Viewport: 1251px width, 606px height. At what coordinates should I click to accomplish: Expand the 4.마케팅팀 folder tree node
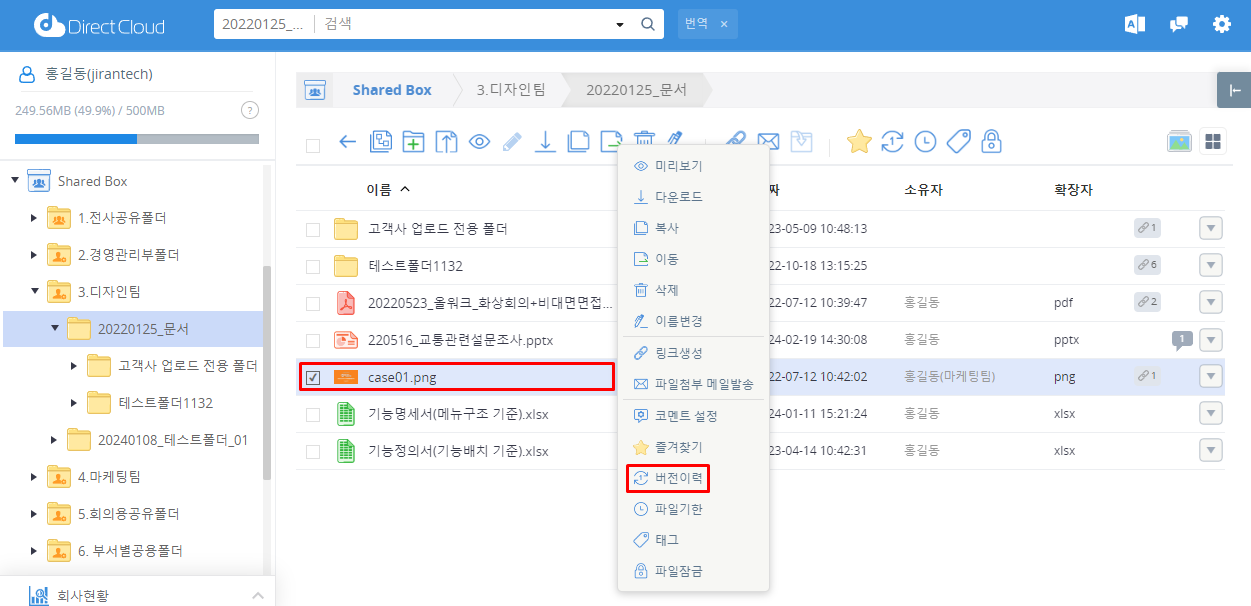click(34, 477)
